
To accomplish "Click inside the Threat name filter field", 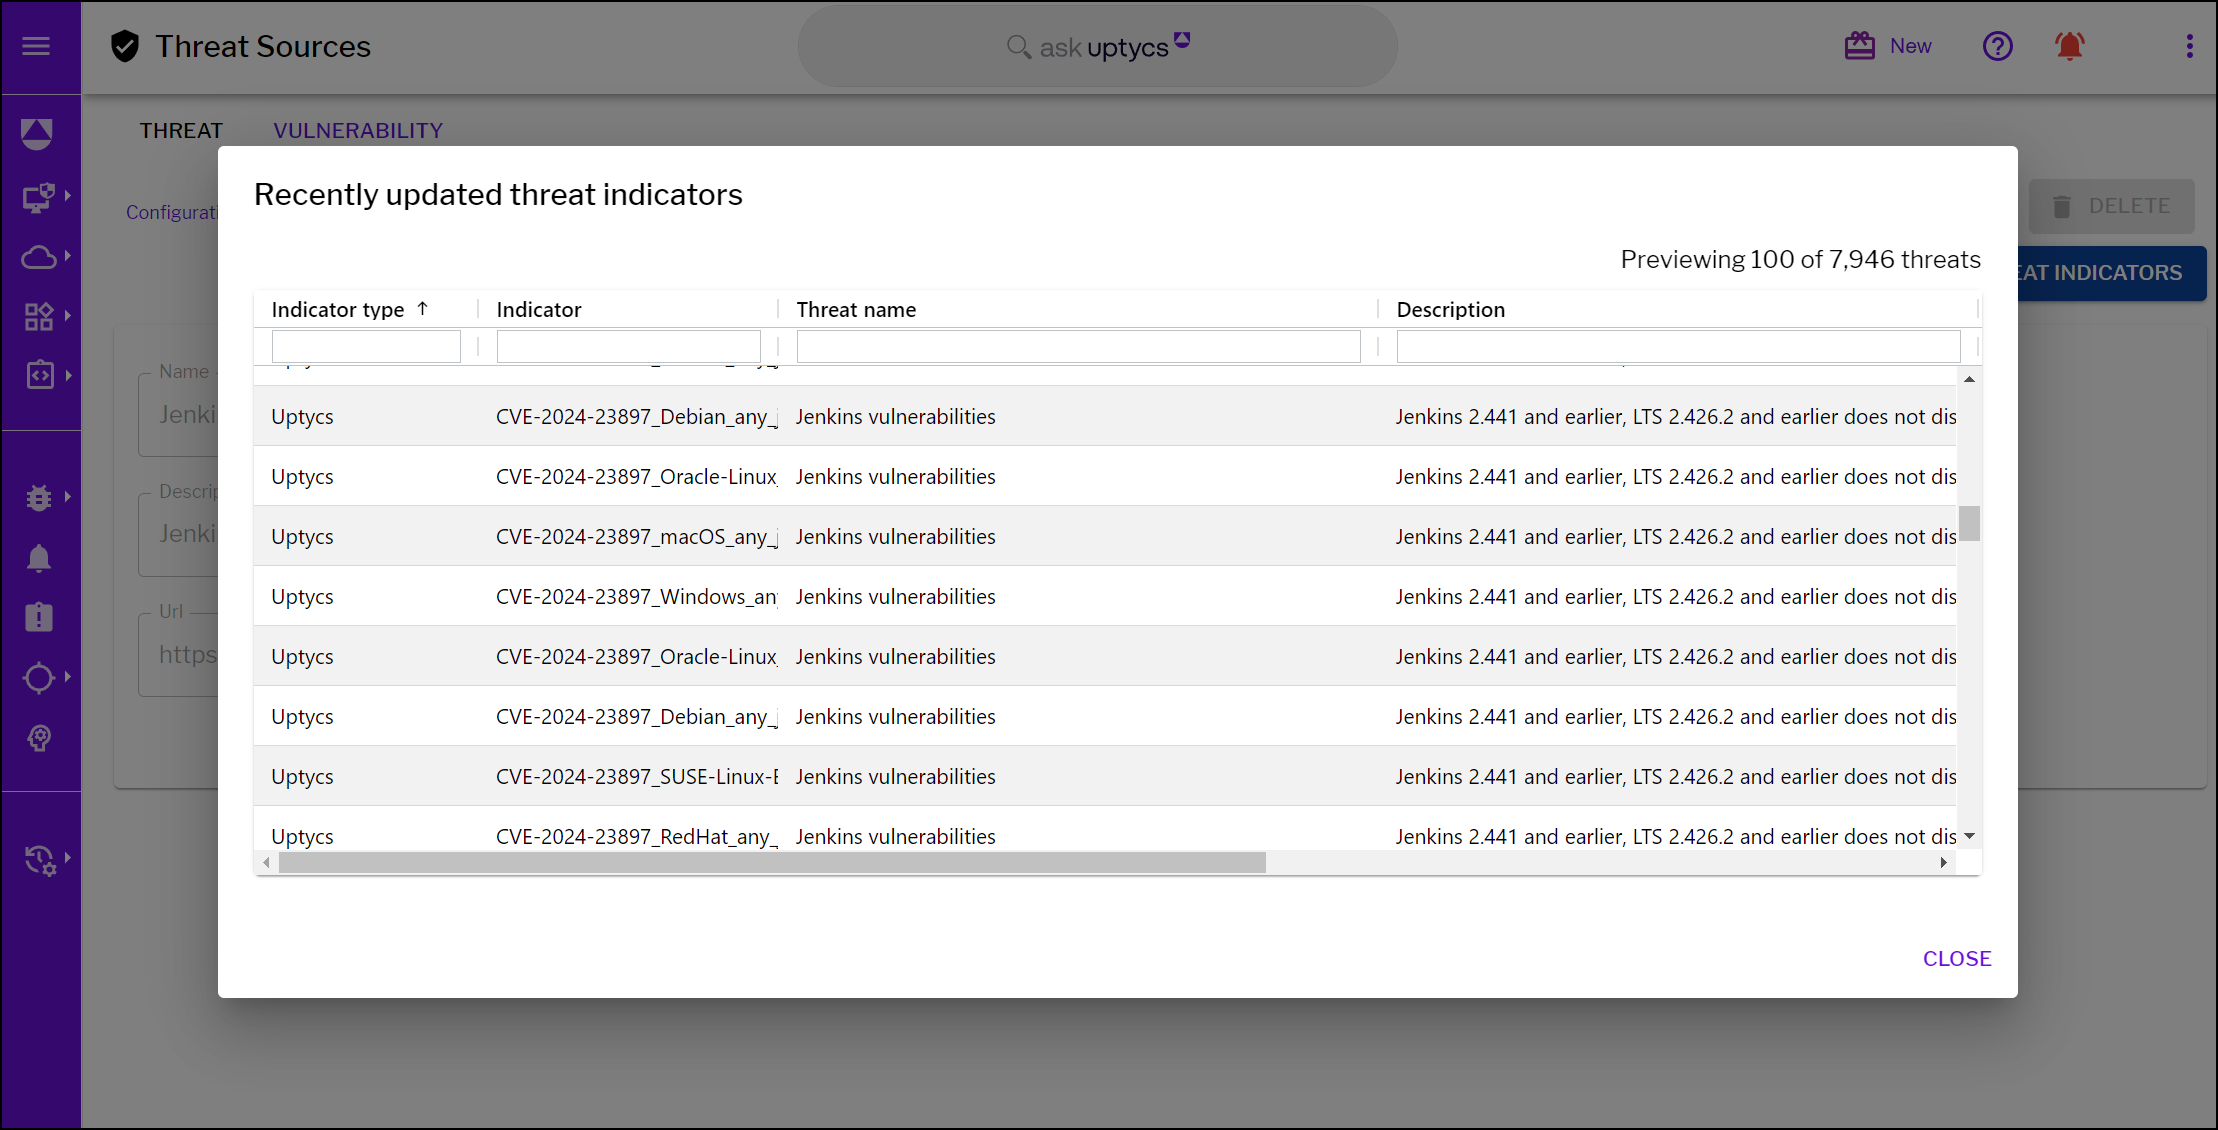I will 1077,345.
